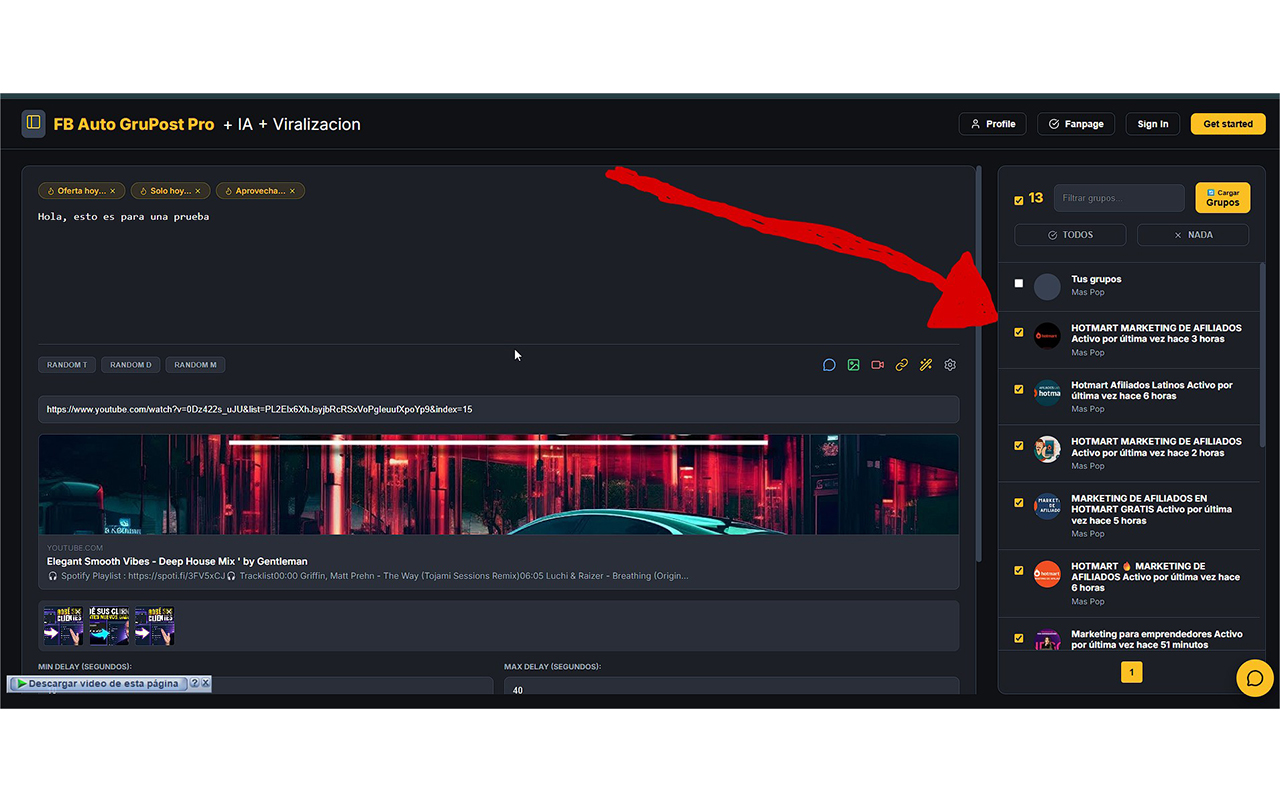Uncheck HOTMART MARKETING DE AFILIADOS 3 horas group
The width and height of the screenshot is (1280, 800).
[x=1019, y=333]
